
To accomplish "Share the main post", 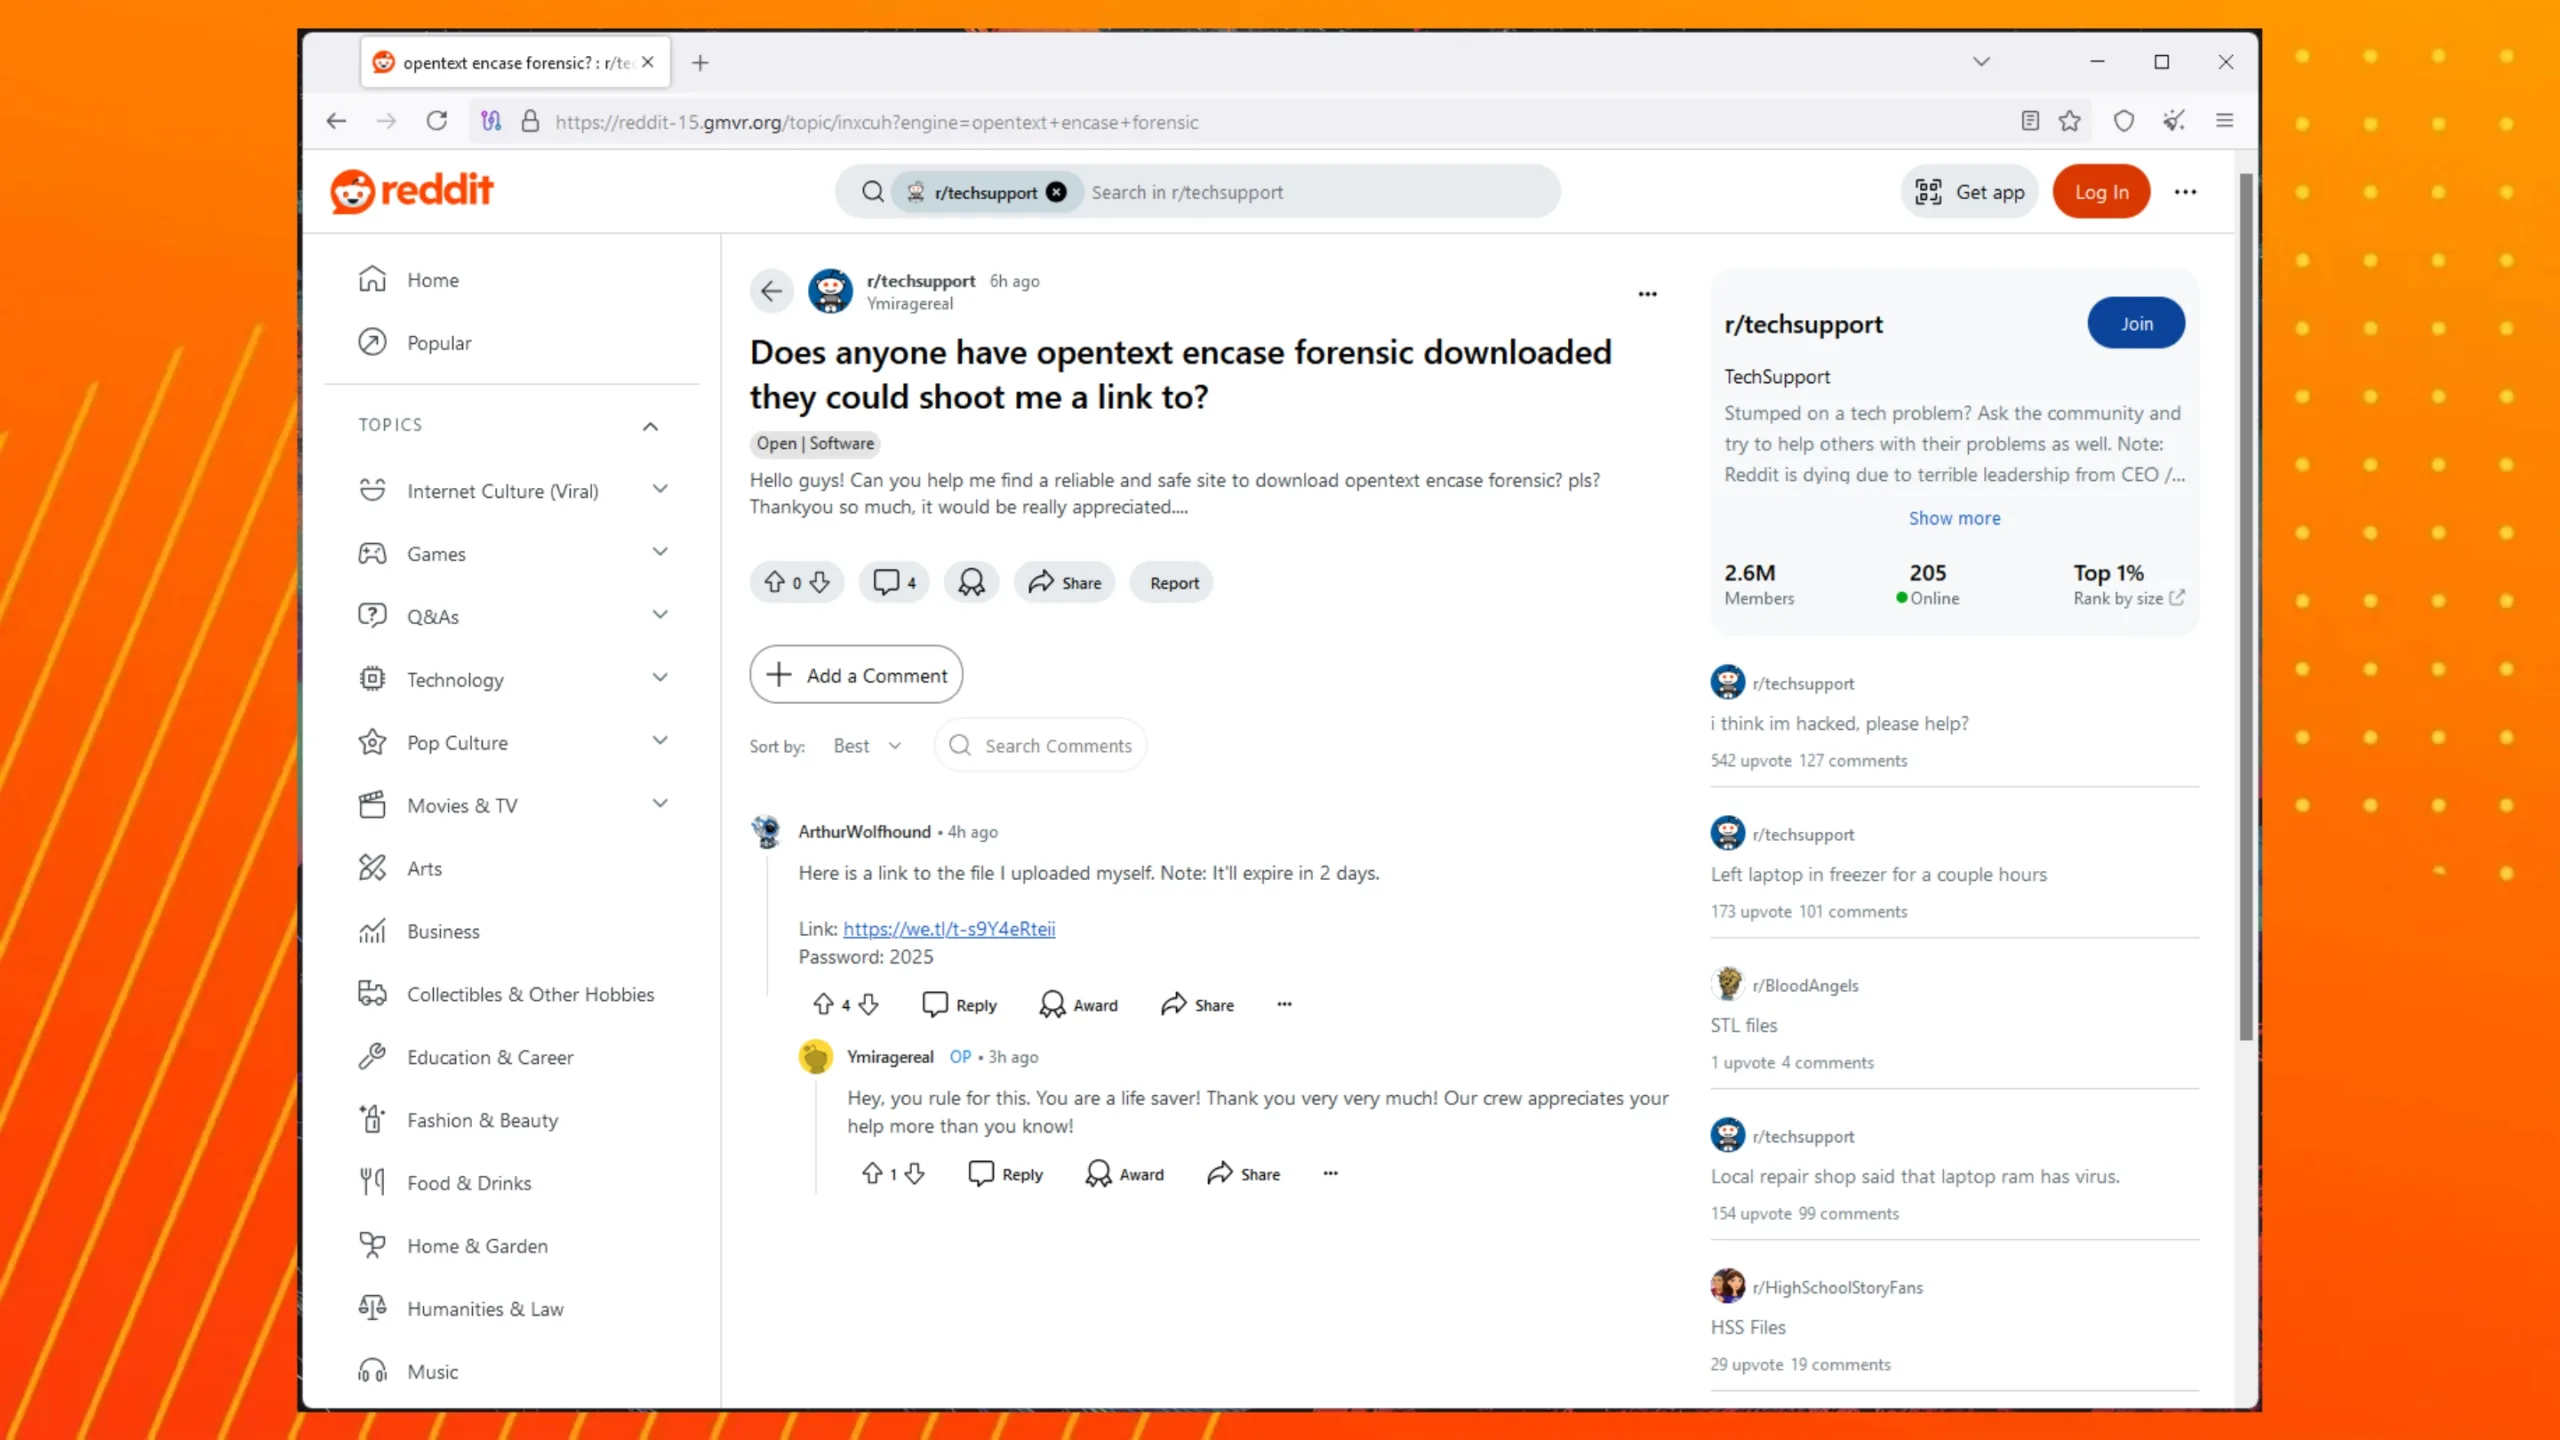I will (x=1064, y=582).
